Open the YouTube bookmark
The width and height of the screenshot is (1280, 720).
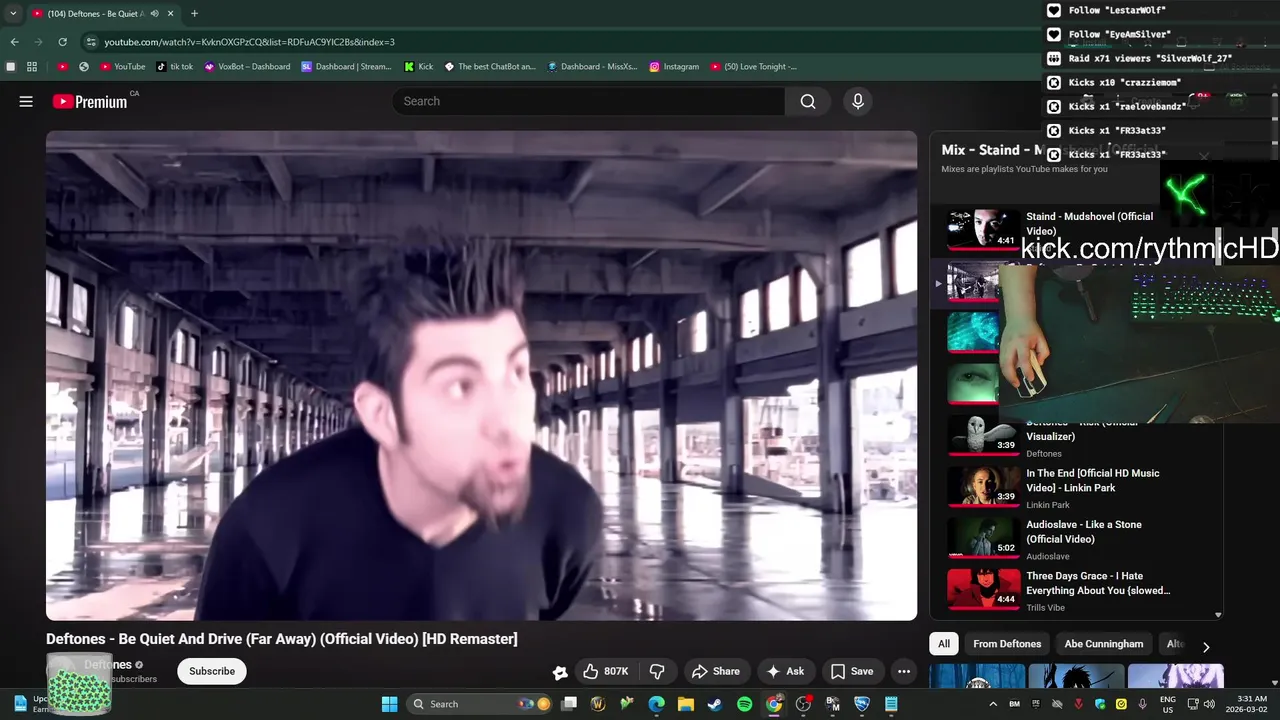click(123, 67)
